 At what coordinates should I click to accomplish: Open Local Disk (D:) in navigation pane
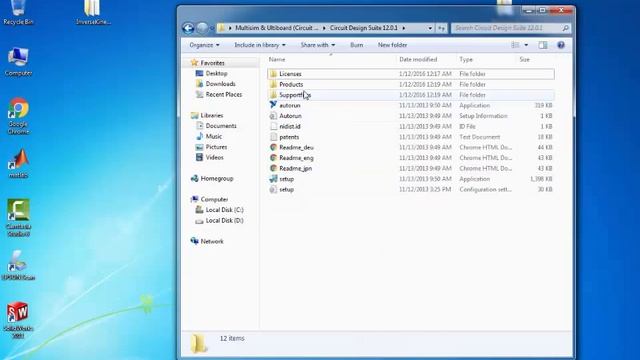[224, 220]
